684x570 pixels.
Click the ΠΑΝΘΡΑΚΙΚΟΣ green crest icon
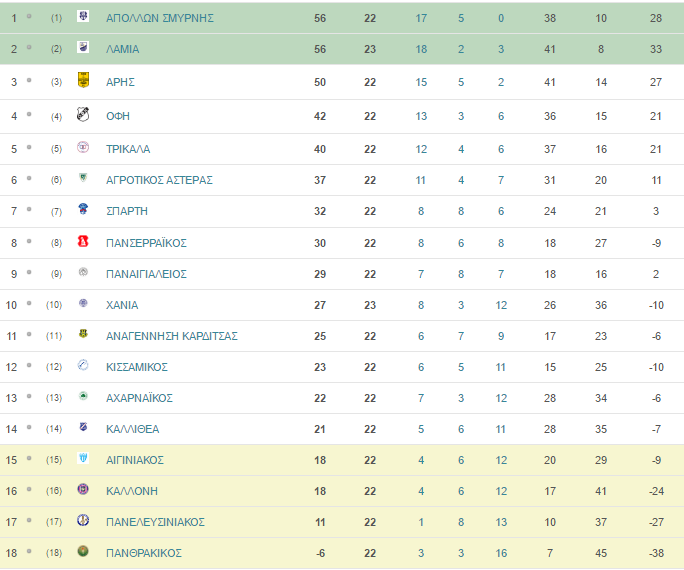coord(83,551)
